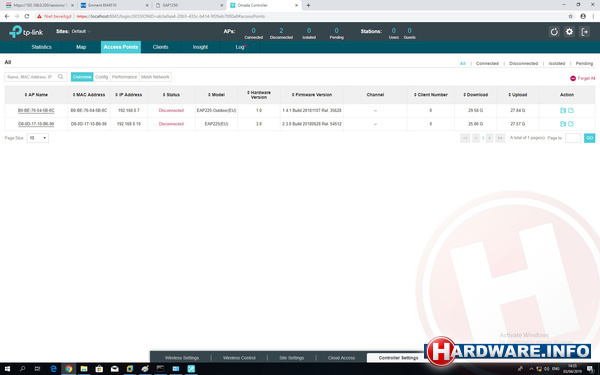Filter APs by Connected
This screenshot has height=375, width=600.
tap(487, 64)
